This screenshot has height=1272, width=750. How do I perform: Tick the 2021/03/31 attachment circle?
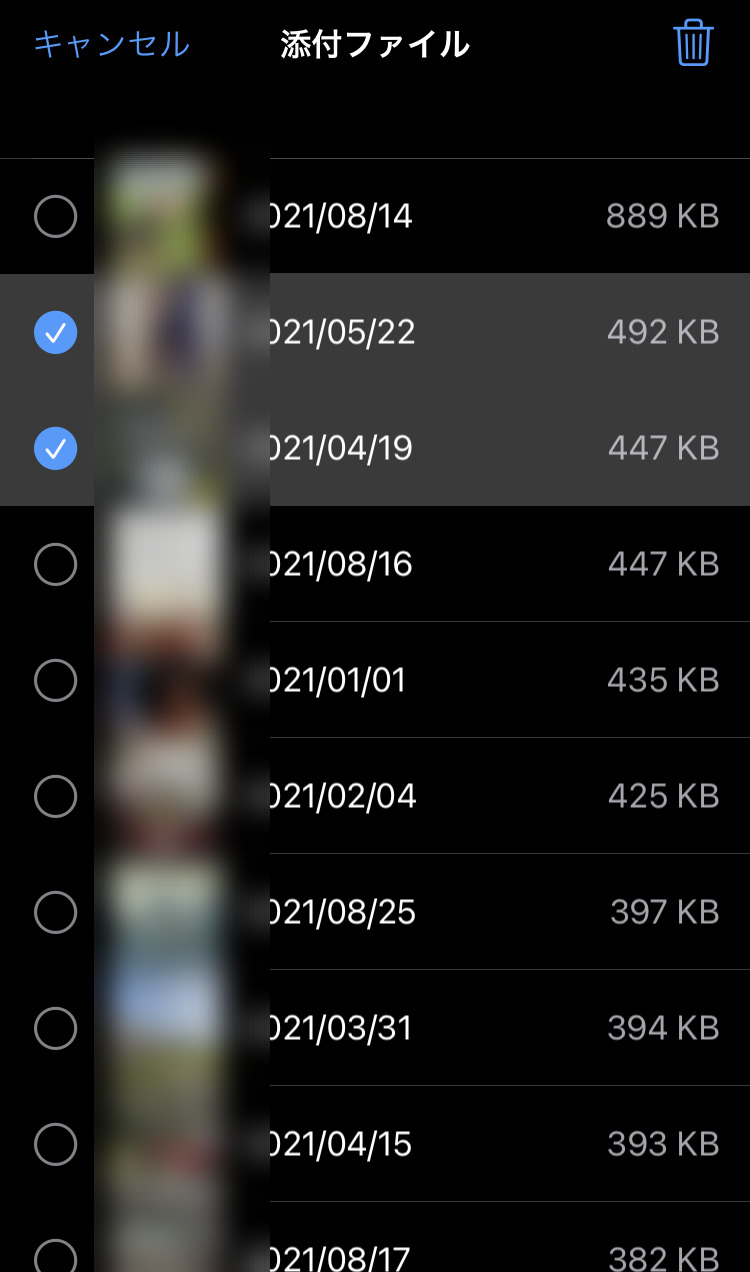55,1028
